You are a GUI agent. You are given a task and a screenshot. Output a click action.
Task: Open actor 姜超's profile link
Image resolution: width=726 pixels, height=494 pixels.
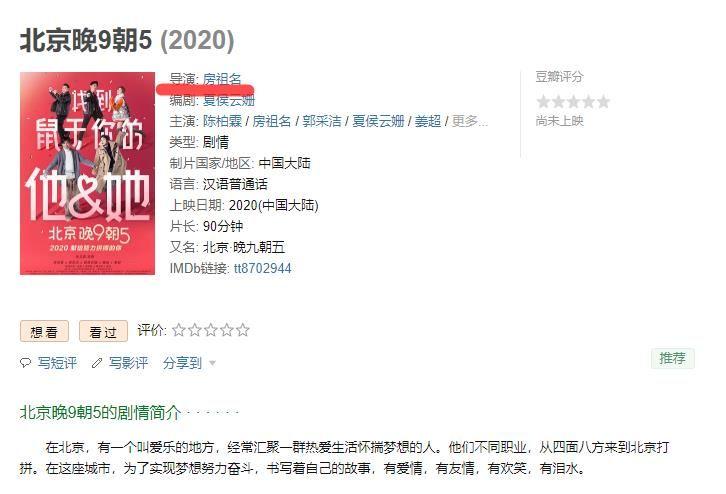coord(428,121)
